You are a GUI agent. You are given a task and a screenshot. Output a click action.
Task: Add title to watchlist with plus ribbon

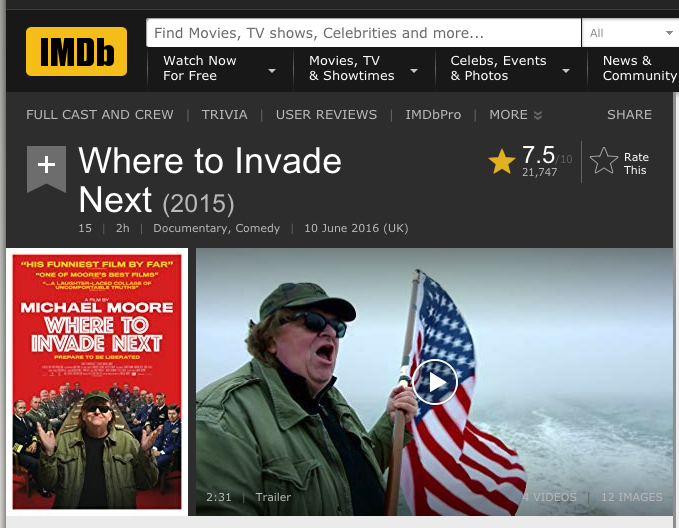46,166
